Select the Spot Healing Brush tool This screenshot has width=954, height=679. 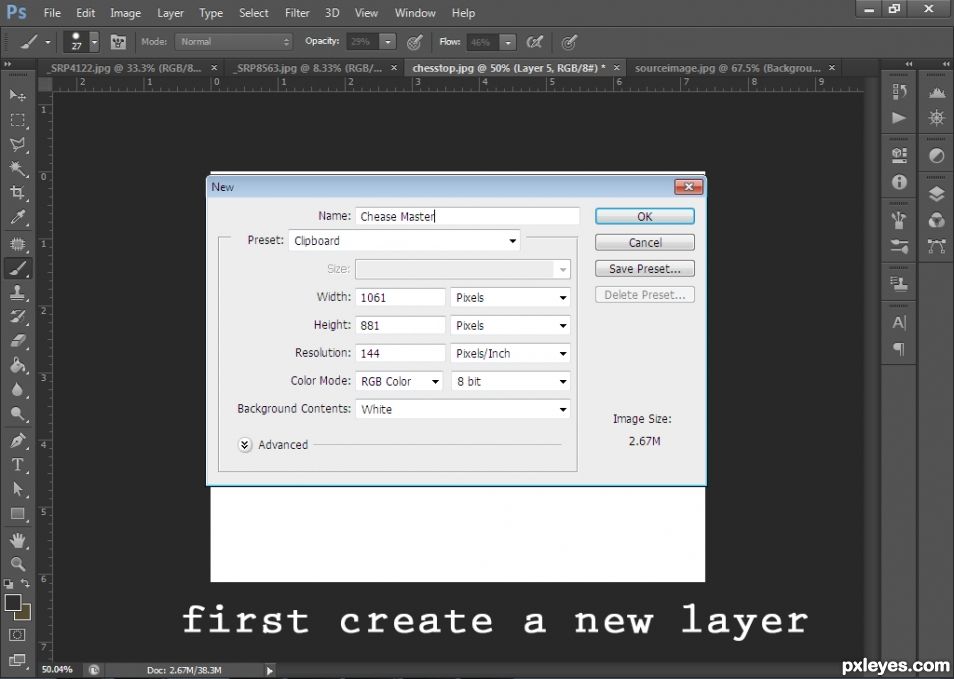pyautogui.click(x=18, y=244)
